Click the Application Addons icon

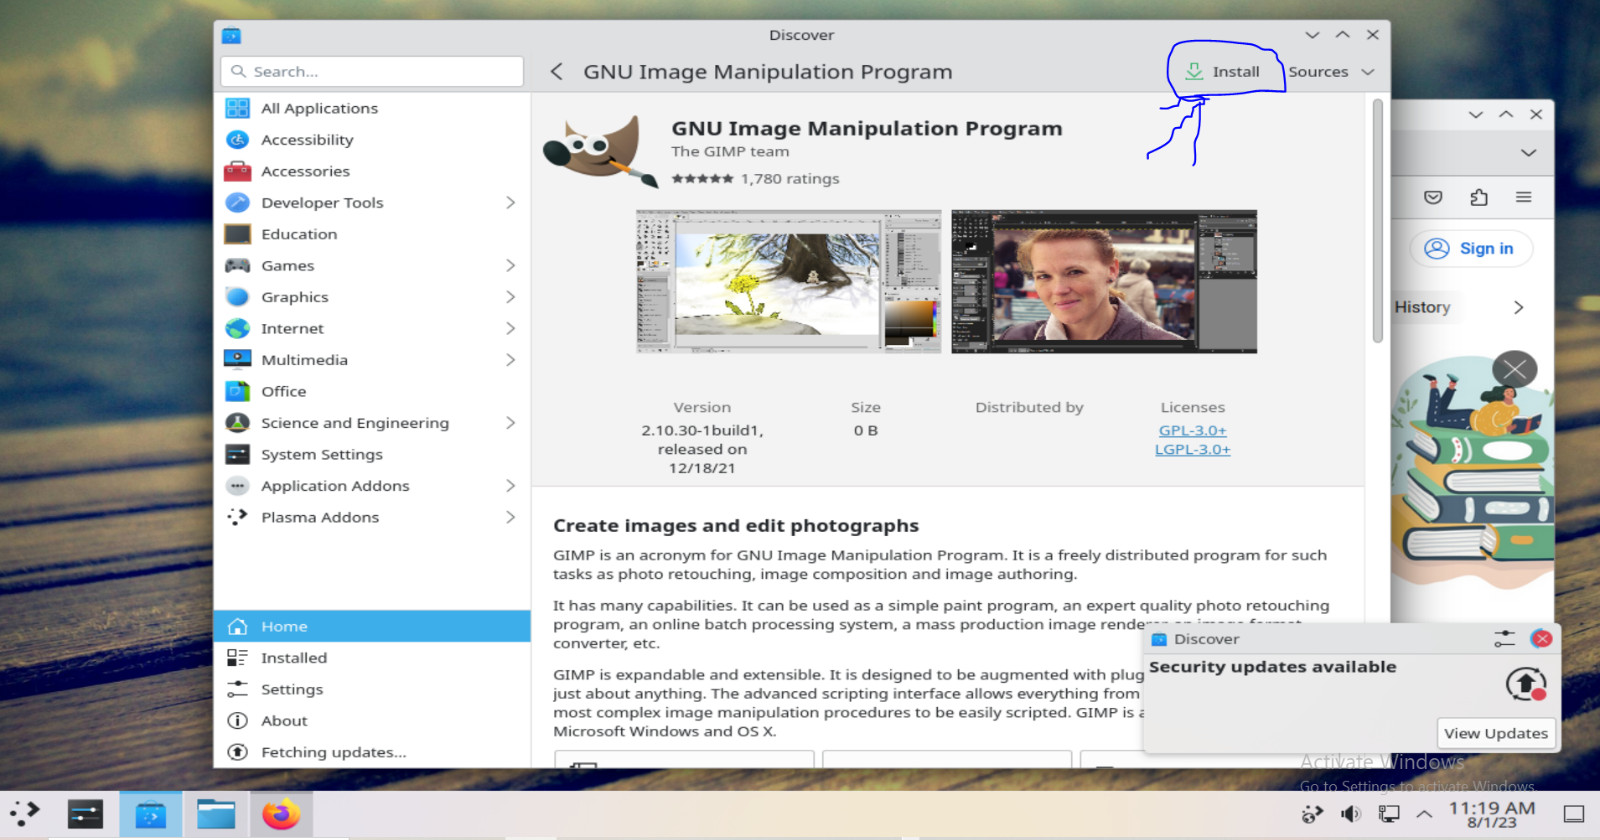237,486
